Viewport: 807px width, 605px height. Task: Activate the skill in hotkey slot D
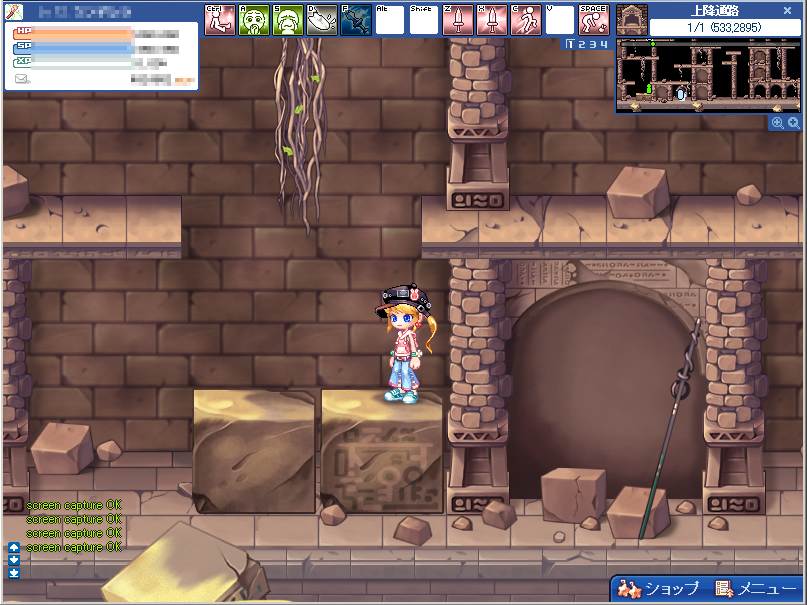(322, 20)
